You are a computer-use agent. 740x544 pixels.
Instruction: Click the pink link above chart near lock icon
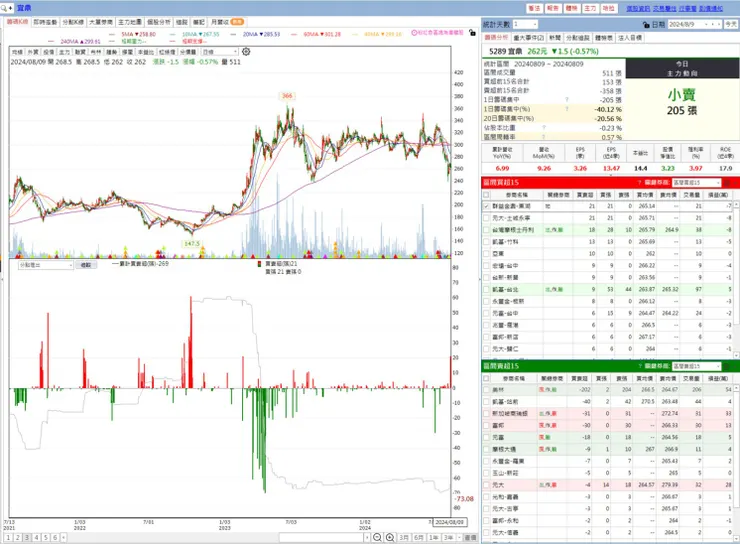437,33
